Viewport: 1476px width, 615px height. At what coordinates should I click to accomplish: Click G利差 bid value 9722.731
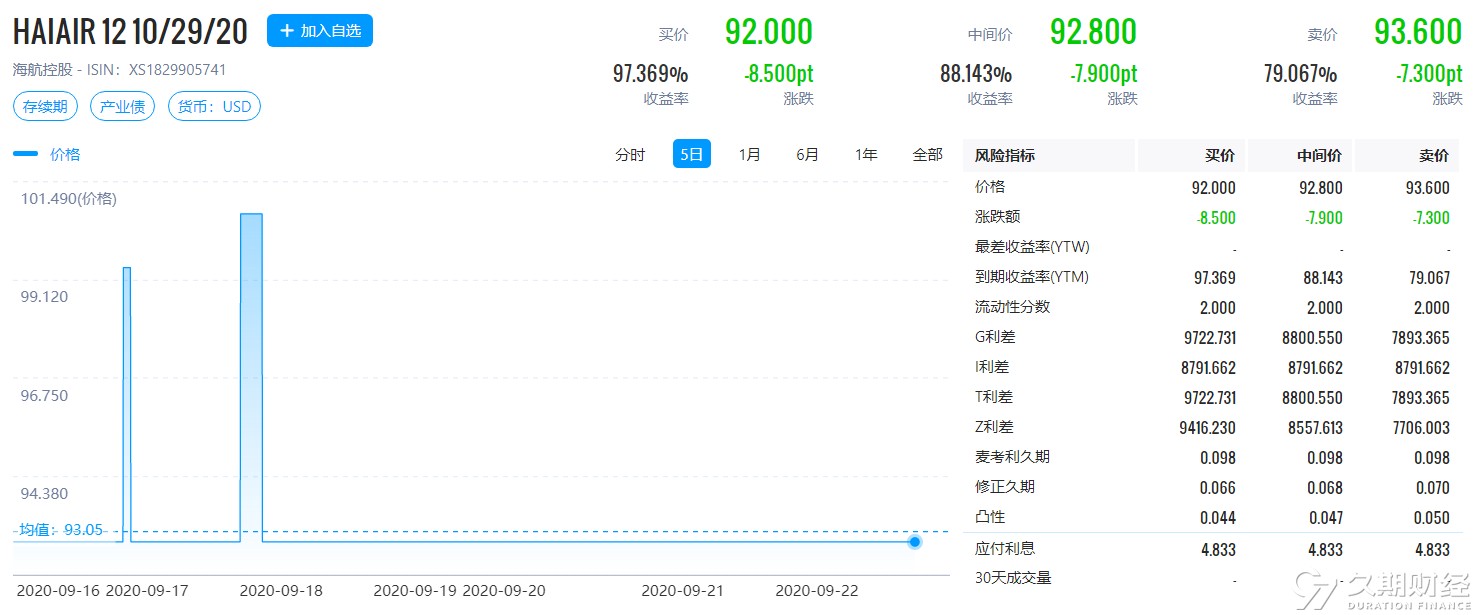[1210, 338]
